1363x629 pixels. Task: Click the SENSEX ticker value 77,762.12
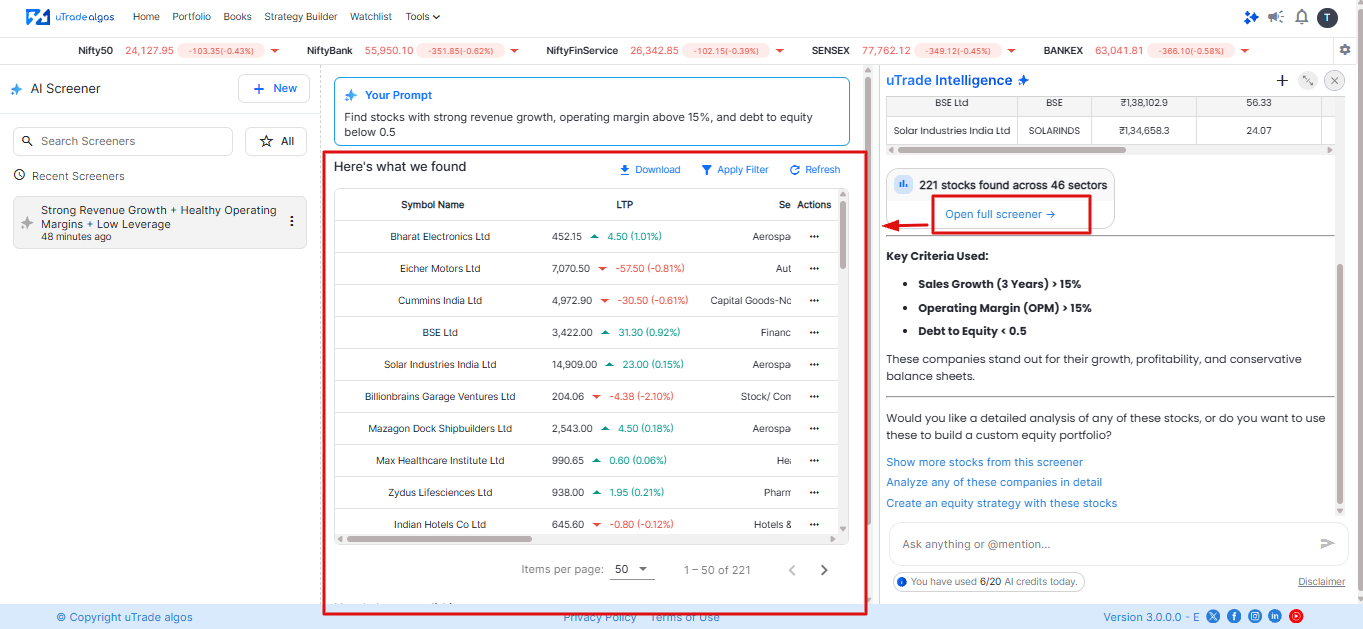pos(887,50)
